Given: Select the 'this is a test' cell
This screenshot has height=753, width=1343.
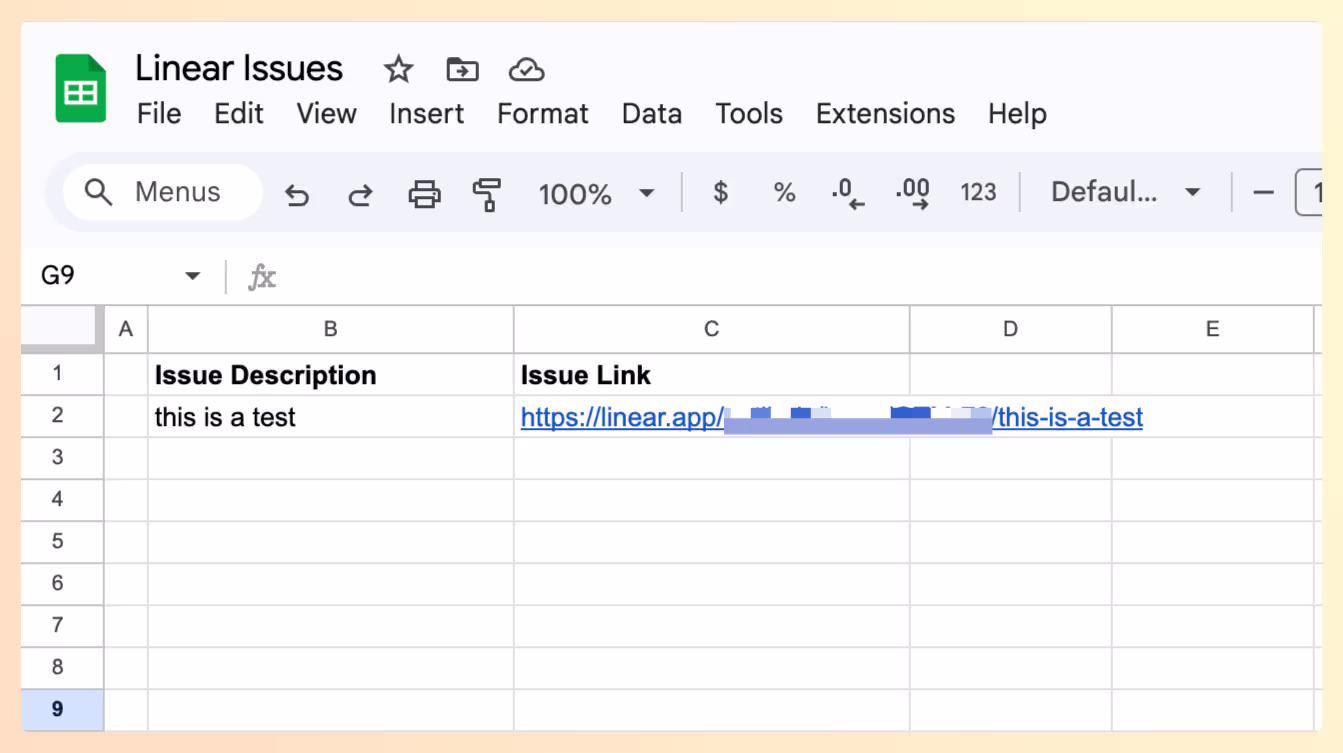Looking at the screenshot, I should click(331, 417).
